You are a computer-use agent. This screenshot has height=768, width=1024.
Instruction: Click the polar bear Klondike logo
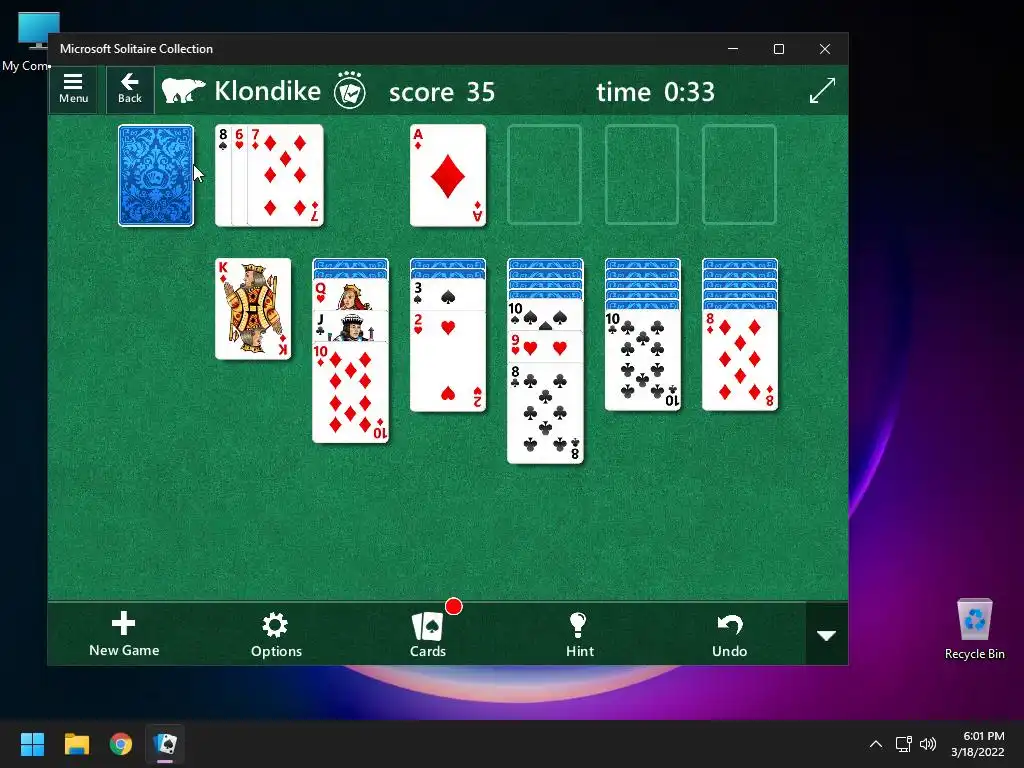[183, 90]
